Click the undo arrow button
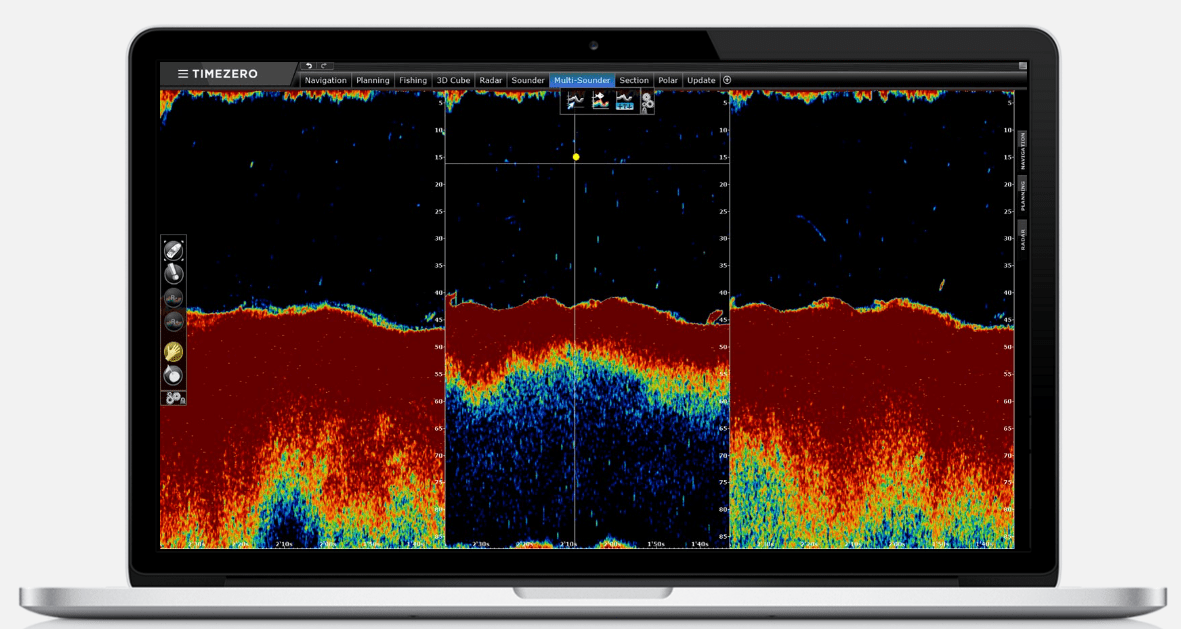 pyautogui.click(x=308, y=66)
